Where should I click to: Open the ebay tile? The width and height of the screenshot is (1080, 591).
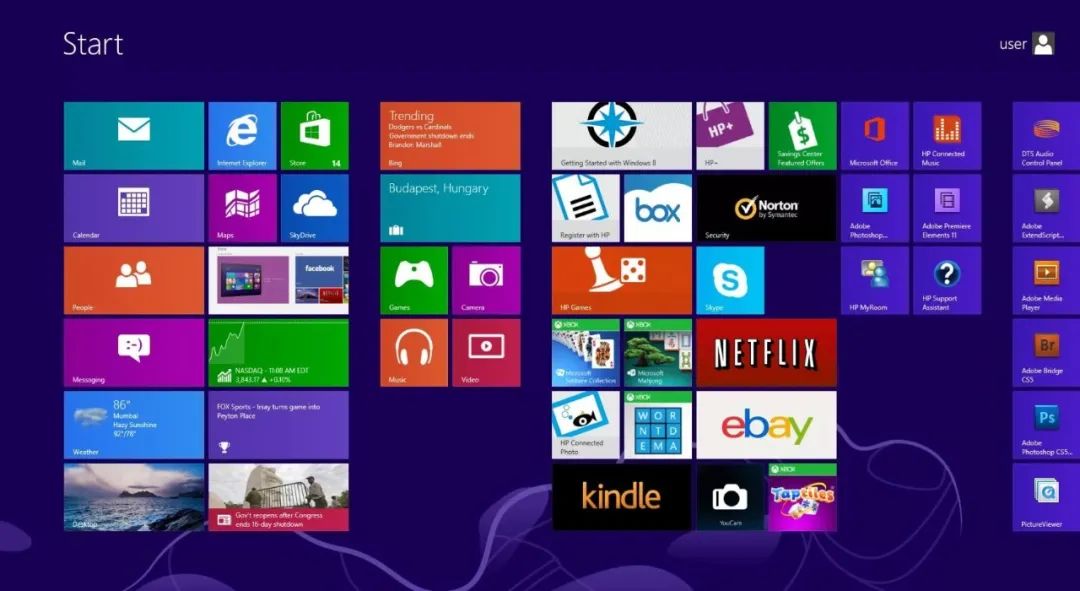(766, 425)
